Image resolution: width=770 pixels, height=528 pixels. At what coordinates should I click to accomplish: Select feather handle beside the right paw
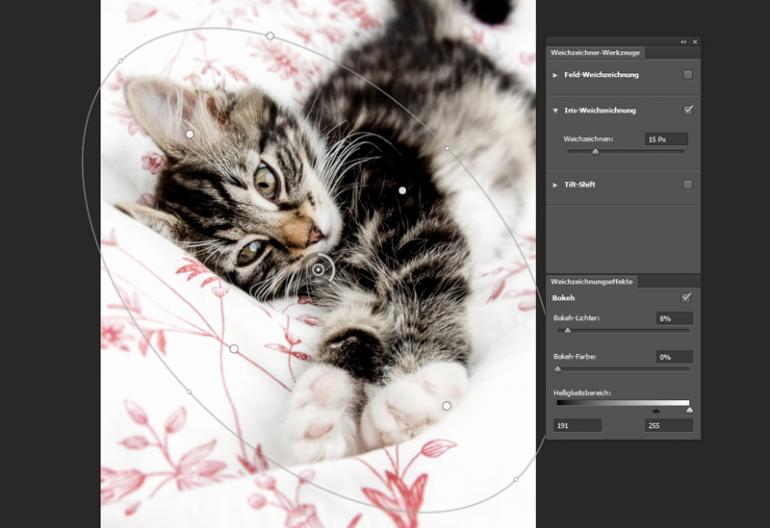(446, 406)
